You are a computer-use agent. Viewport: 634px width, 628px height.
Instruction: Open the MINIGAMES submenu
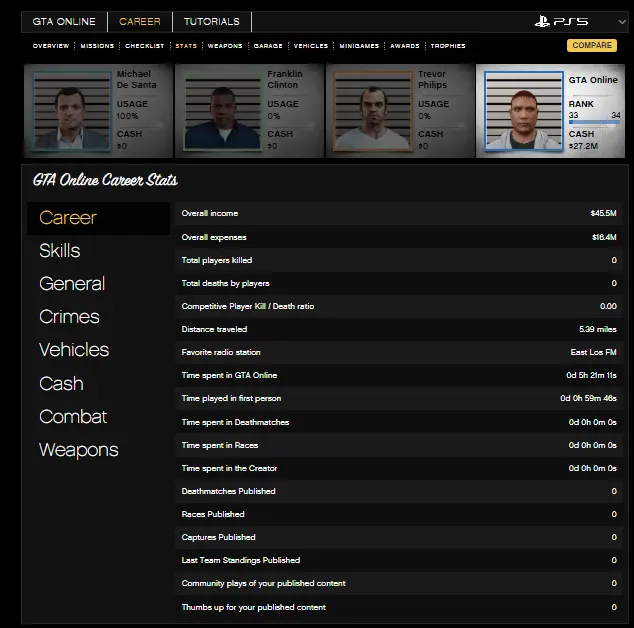tap(359, 46)
